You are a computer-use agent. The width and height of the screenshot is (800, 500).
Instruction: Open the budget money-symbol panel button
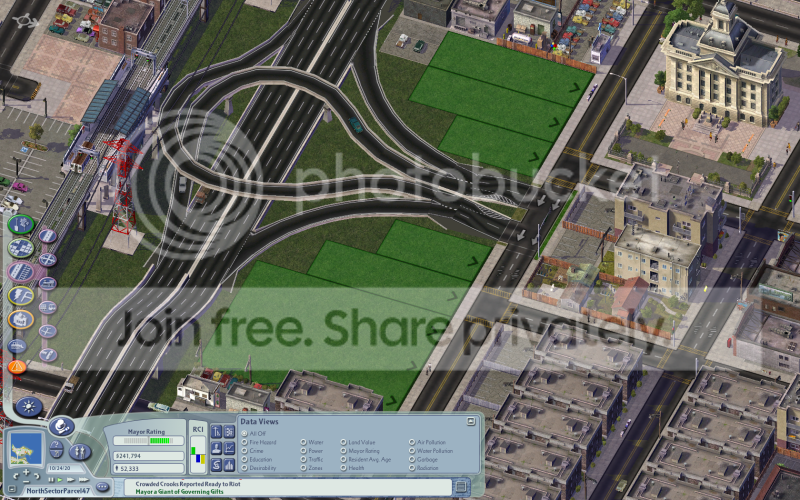click(216, 465)
